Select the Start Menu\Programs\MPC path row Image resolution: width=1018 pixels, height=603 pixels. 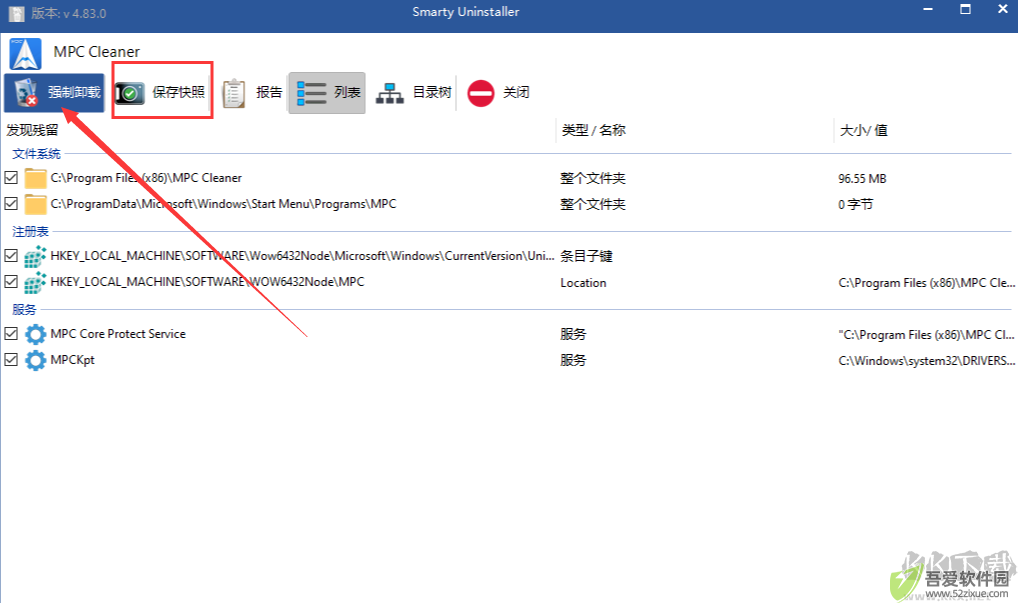pyautogui.click(x=223, y=204)
